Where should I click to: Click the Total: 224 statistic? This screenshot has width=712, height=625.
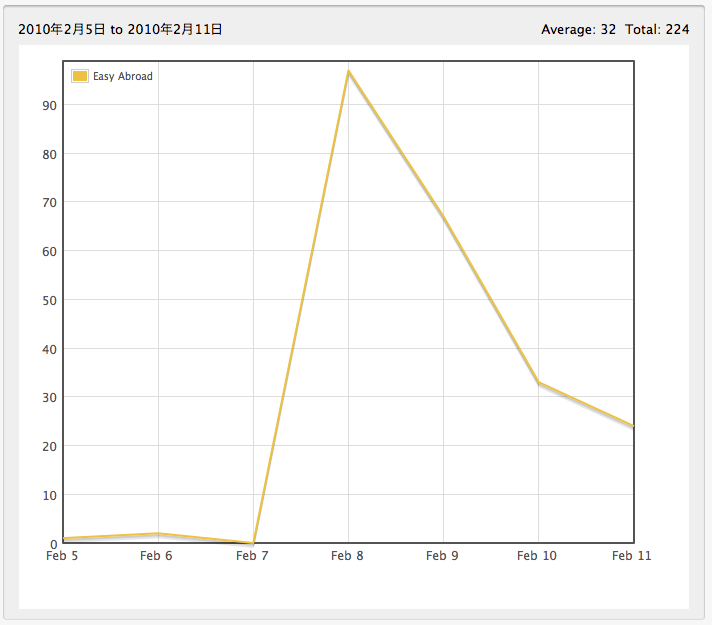pyautogui.click(x=657, y=30)
